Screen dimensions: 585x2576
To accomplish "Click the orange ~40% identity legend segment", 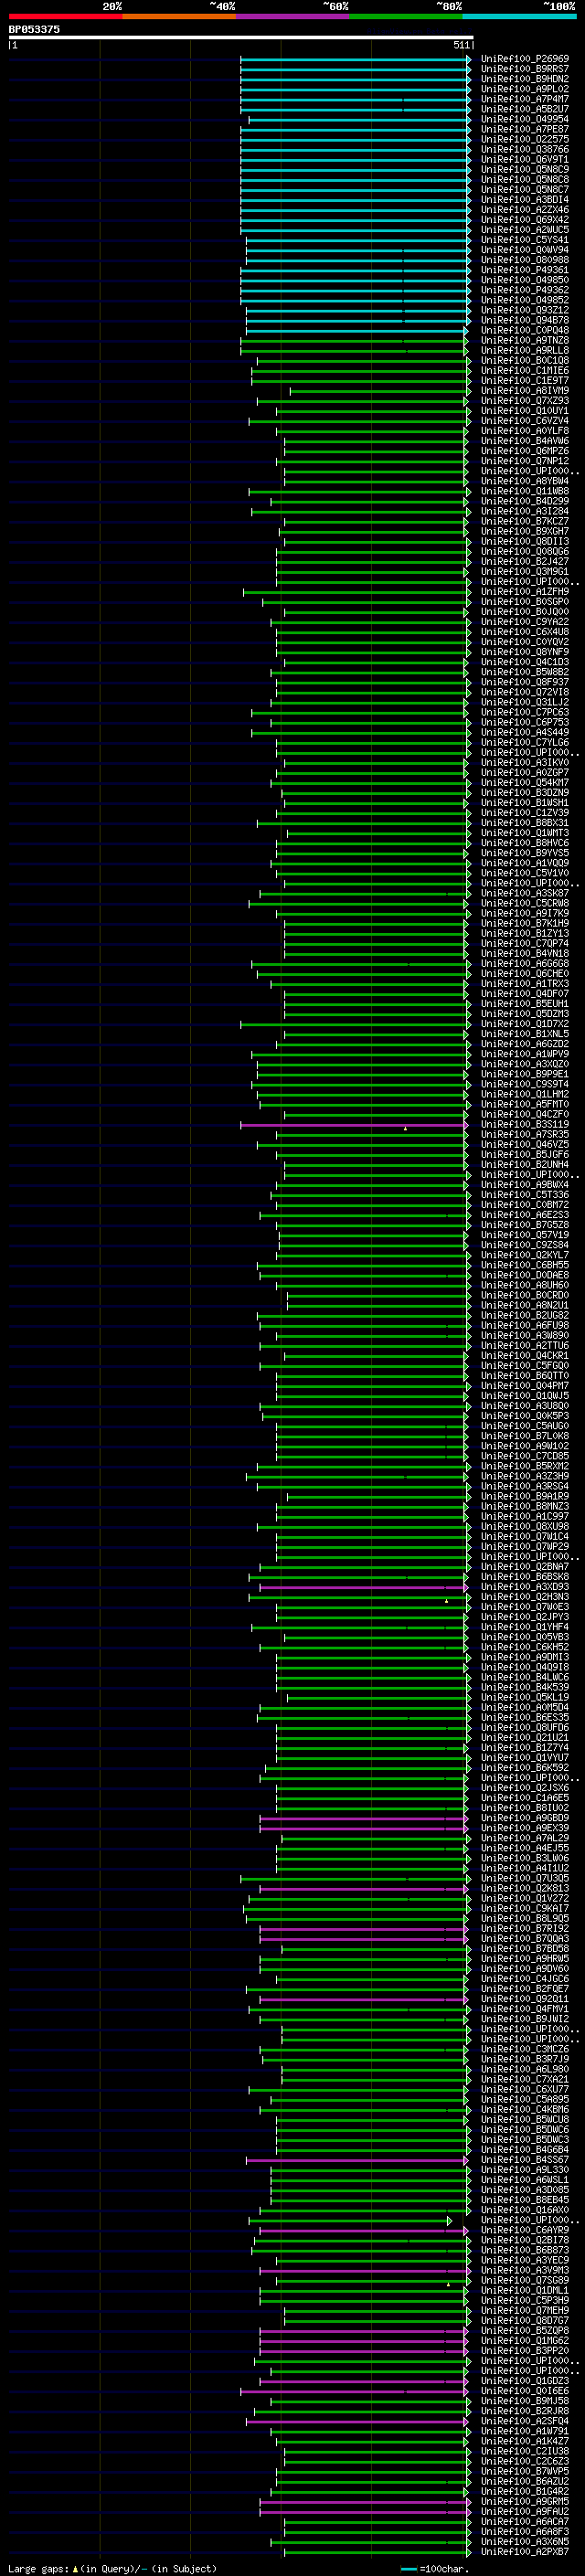I will tap(179, 16).
